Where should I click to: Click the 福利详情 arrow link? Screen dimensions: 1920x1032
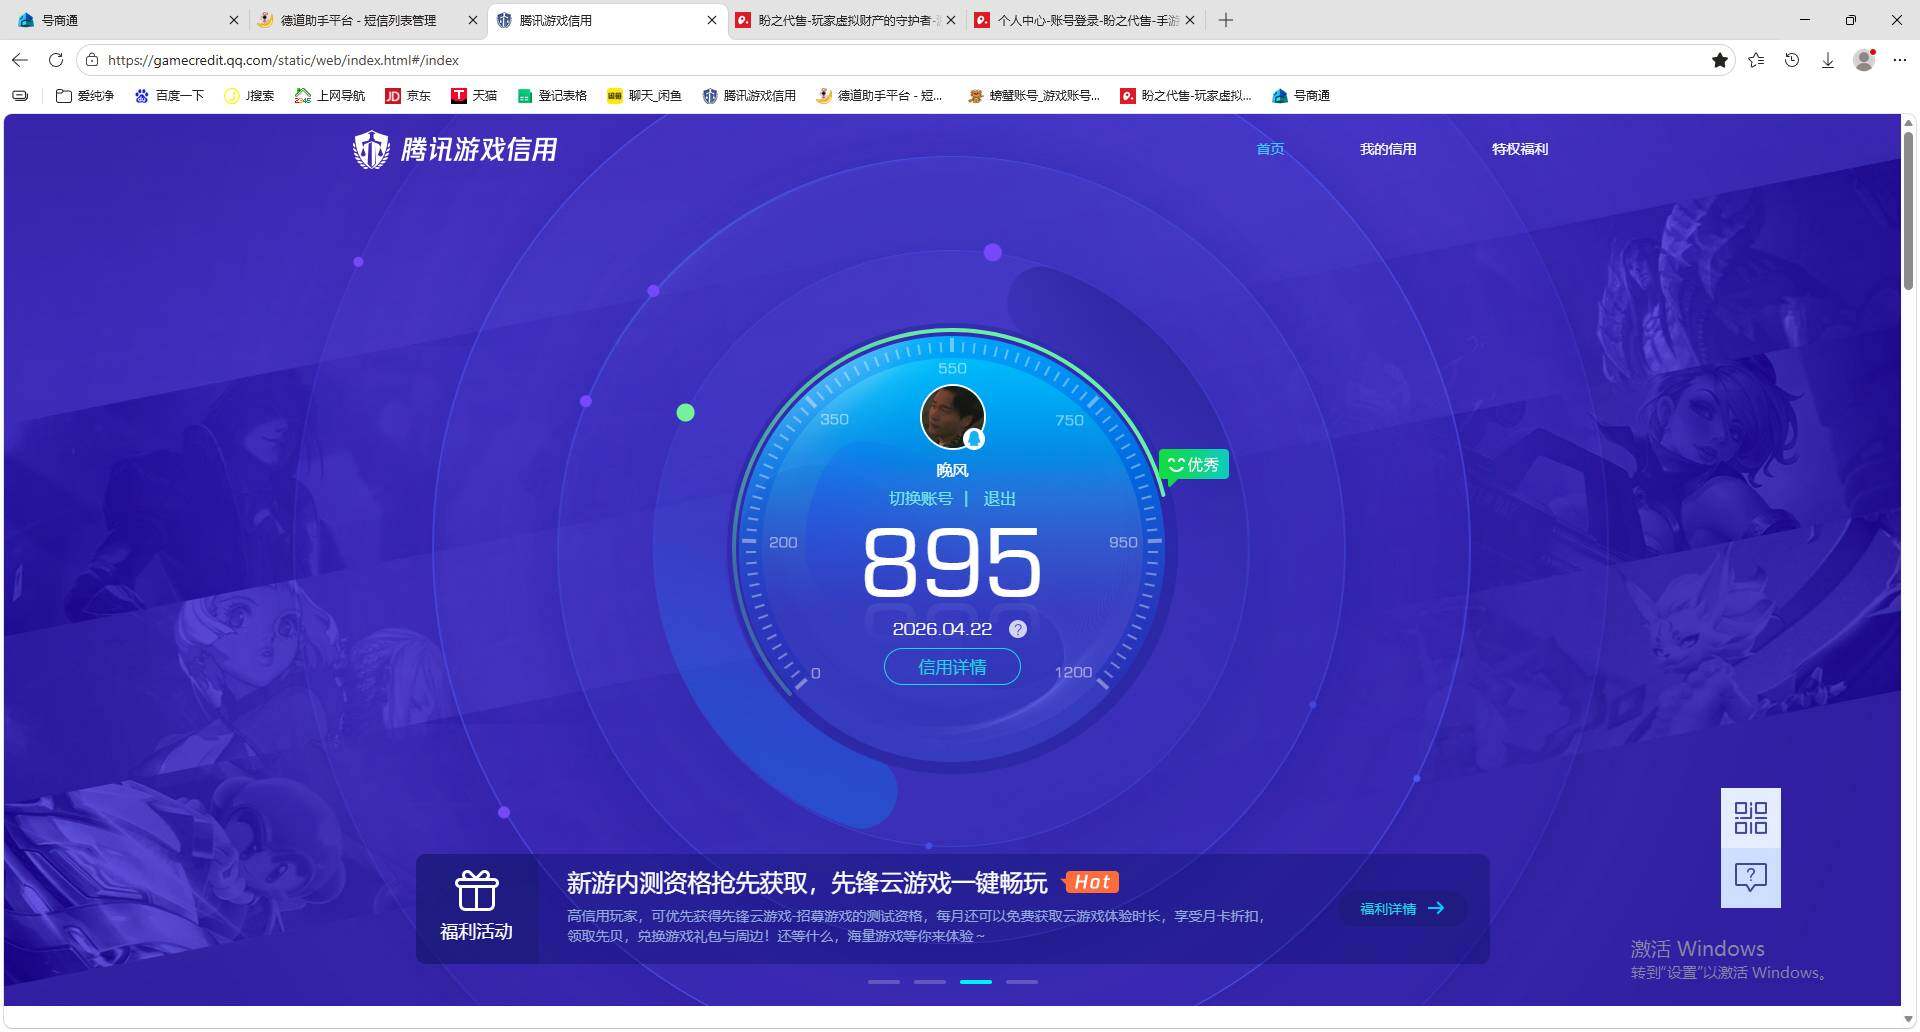click(x=1400, y=908)
